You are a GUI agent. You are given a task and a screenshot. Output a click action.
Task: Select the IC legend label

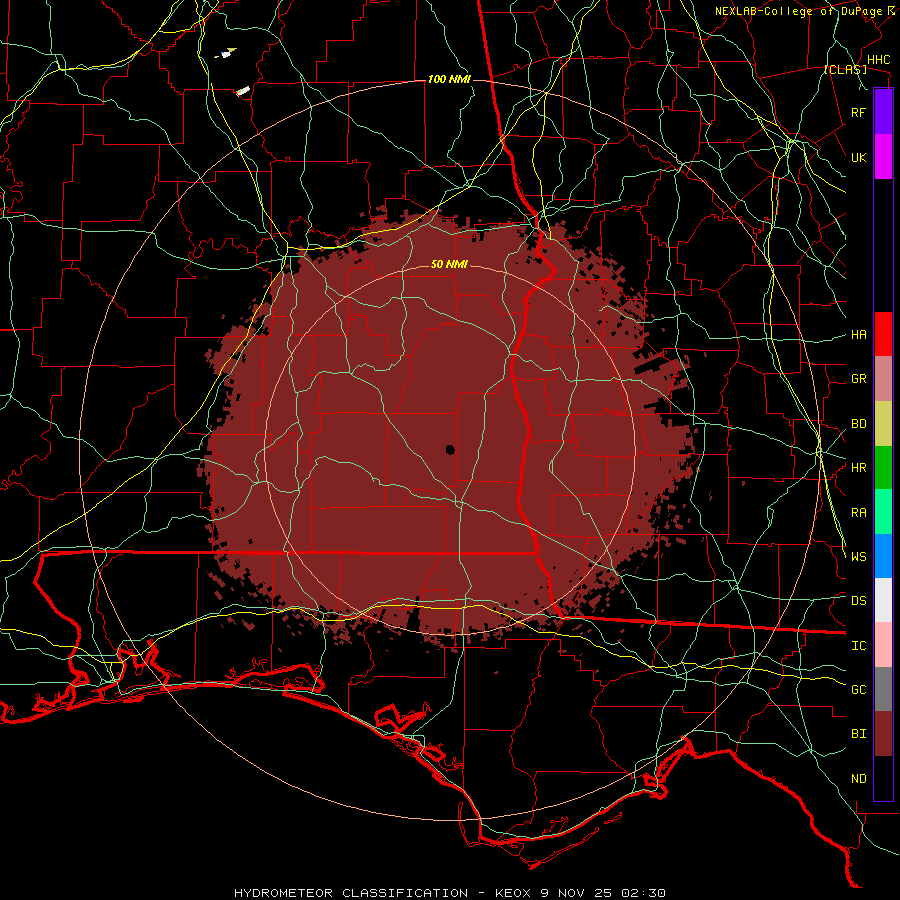(x=858, y=646)
